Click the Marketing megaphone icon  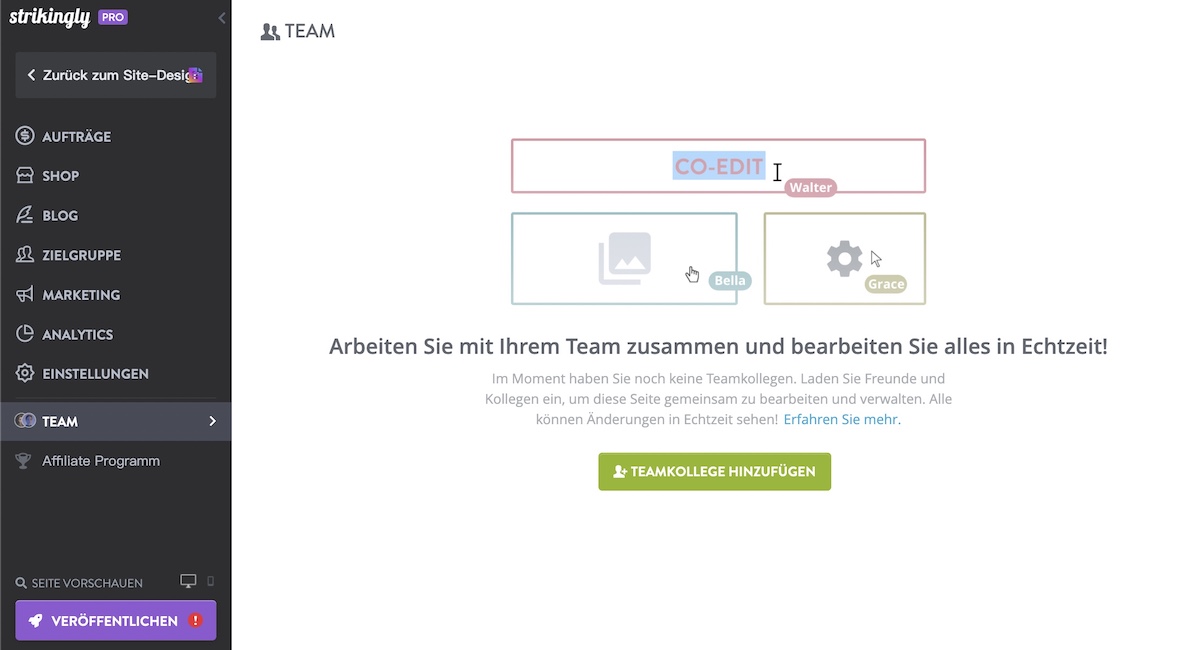25,295
